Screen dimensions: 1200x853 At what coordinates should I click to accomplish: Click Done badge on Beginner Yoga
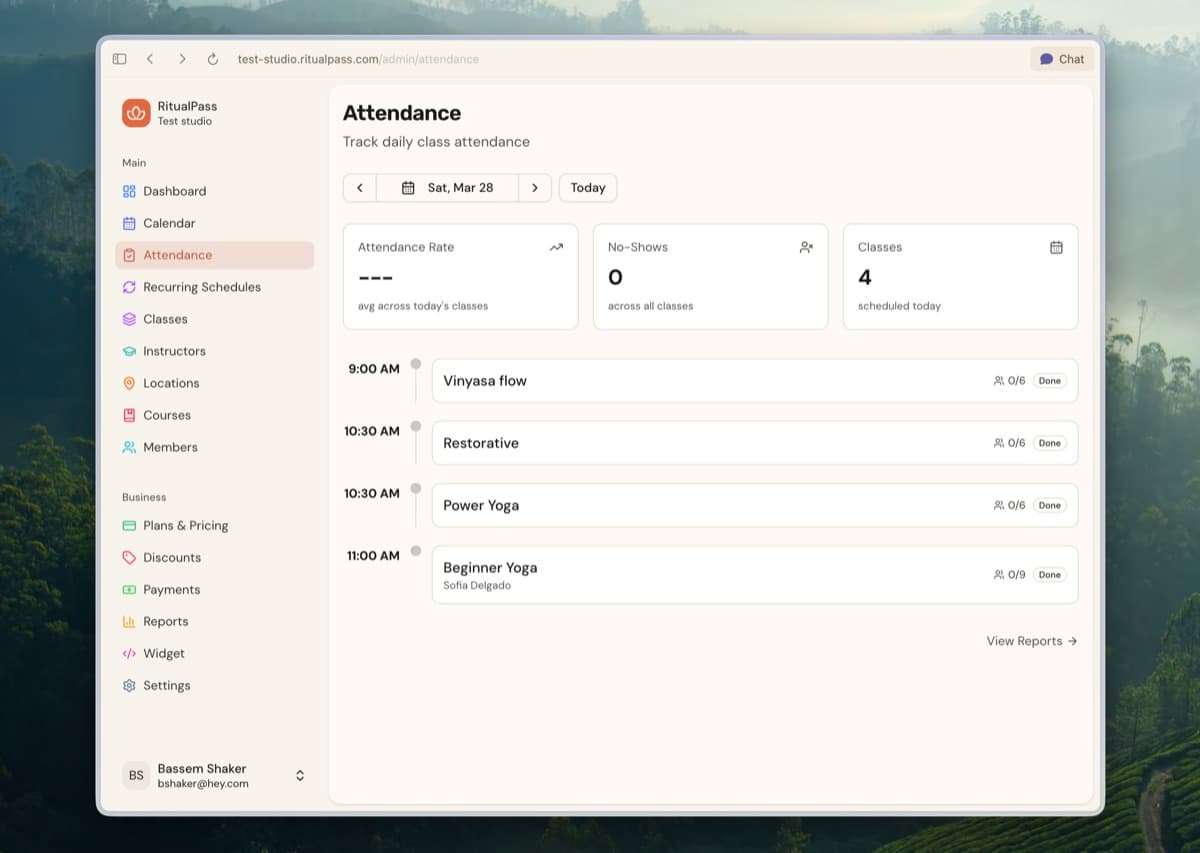[x=1049, y=575]
